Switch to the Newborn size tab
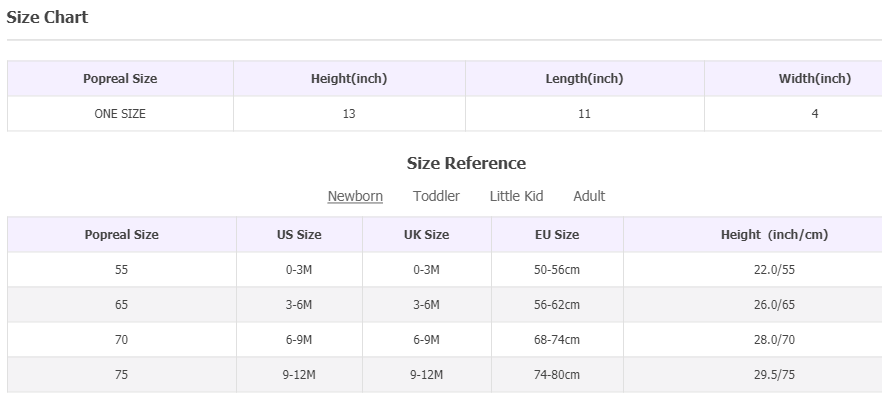The image size is (882, 412). [355, 196]
